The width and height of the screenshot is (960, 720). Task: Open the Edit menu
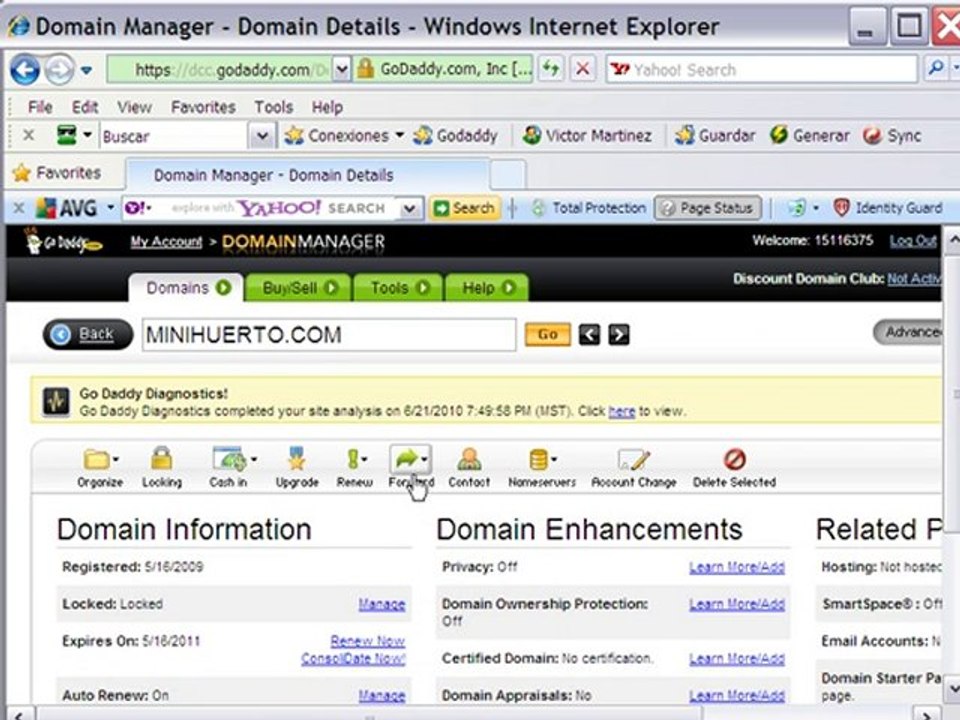(85, 107)
